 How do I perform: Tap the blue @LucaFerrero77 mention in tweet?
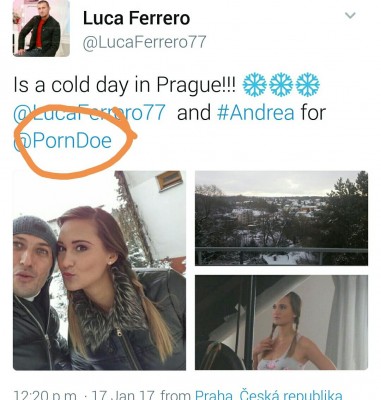tap(89, 113)
